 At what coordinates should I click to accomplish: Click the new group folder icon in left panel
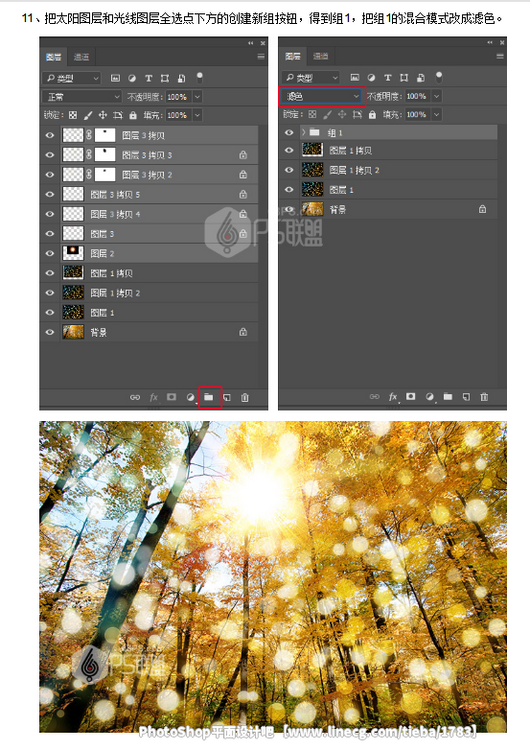coord(209,397)
